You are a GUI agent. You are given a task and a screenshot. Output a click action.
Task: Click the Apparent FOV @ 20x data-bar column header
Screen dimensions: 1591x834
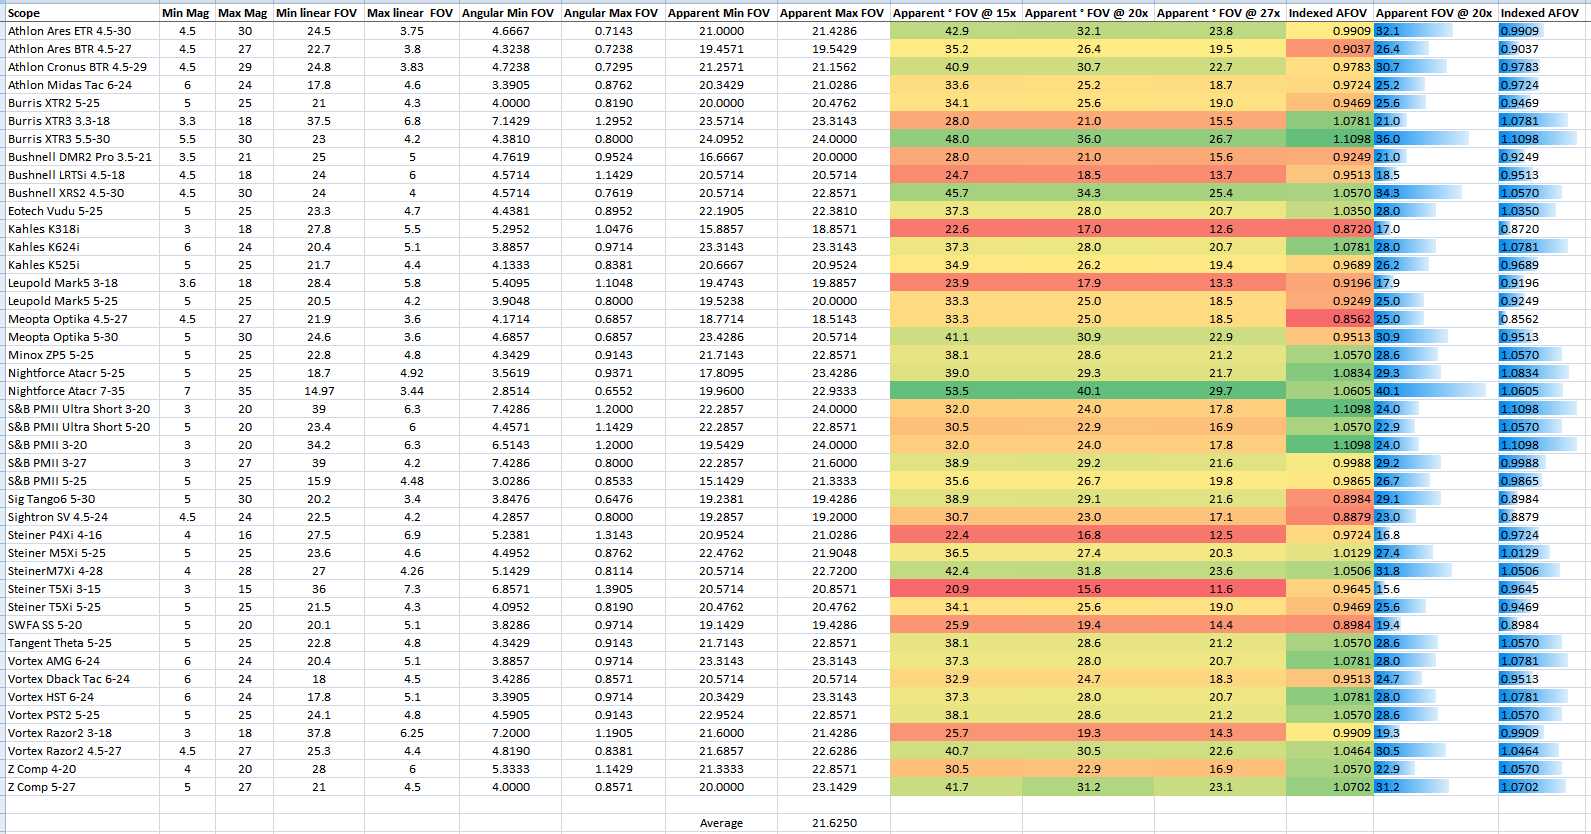click(1434, 13)
